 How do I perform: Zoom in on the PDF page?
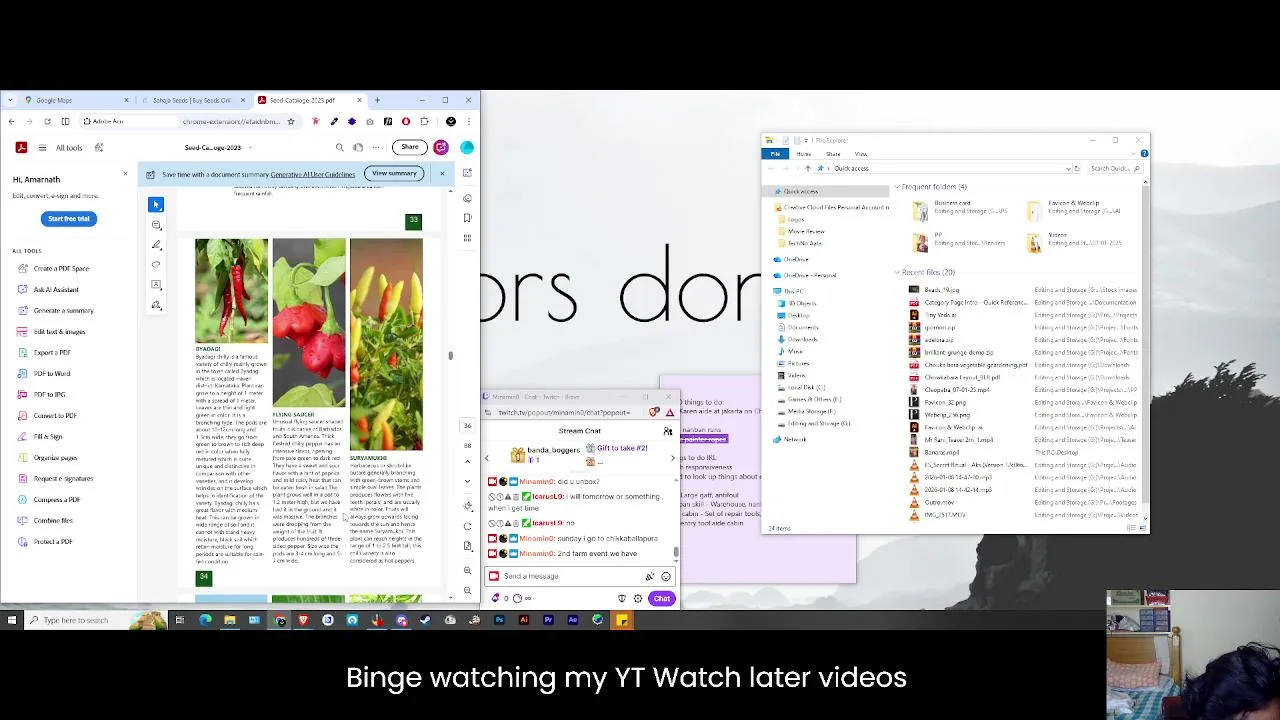coord(467,570)
